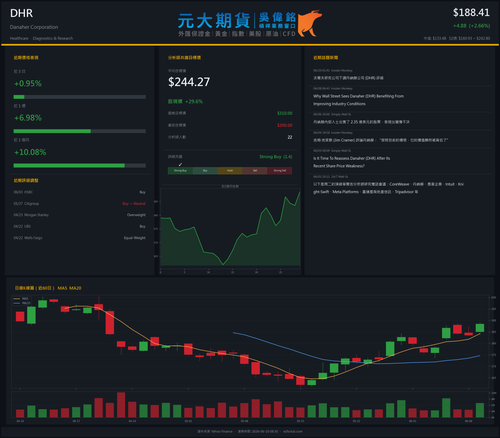
Task: Click the Strong Buy segment of the rating bar
Action: [180, 171]
